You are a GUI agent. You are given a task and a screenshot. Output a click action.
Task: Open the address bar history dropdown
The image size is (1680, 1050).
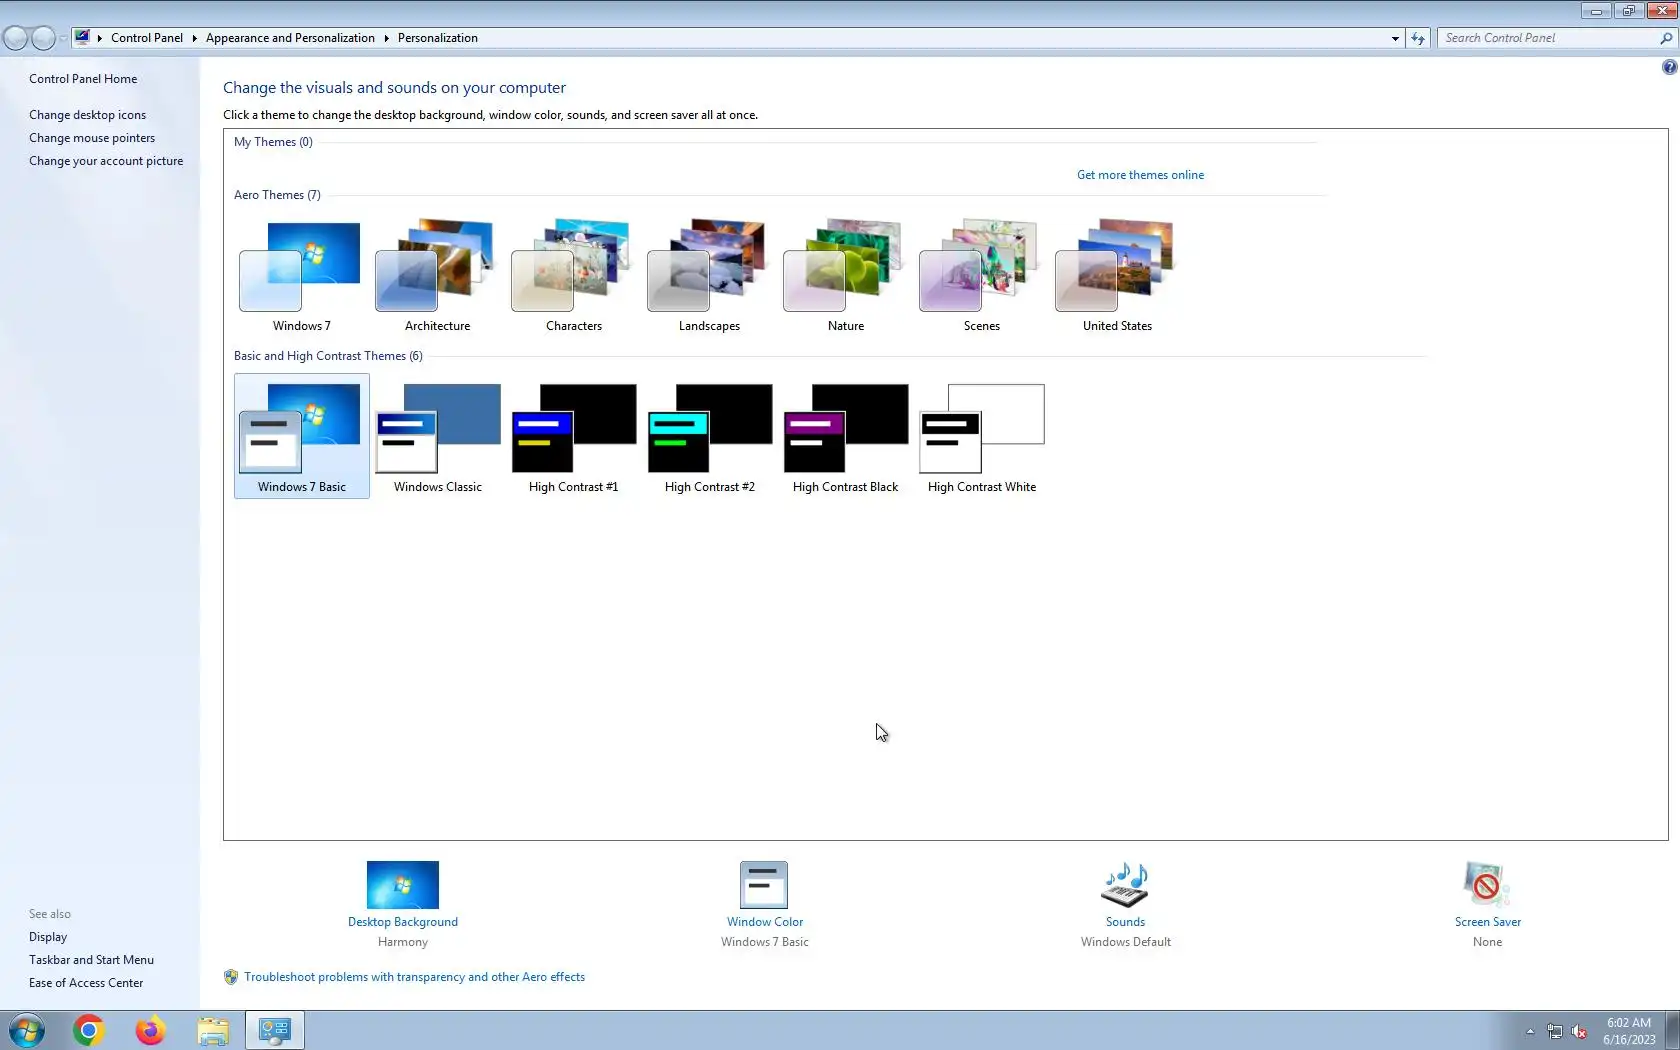coord(1395,38)
